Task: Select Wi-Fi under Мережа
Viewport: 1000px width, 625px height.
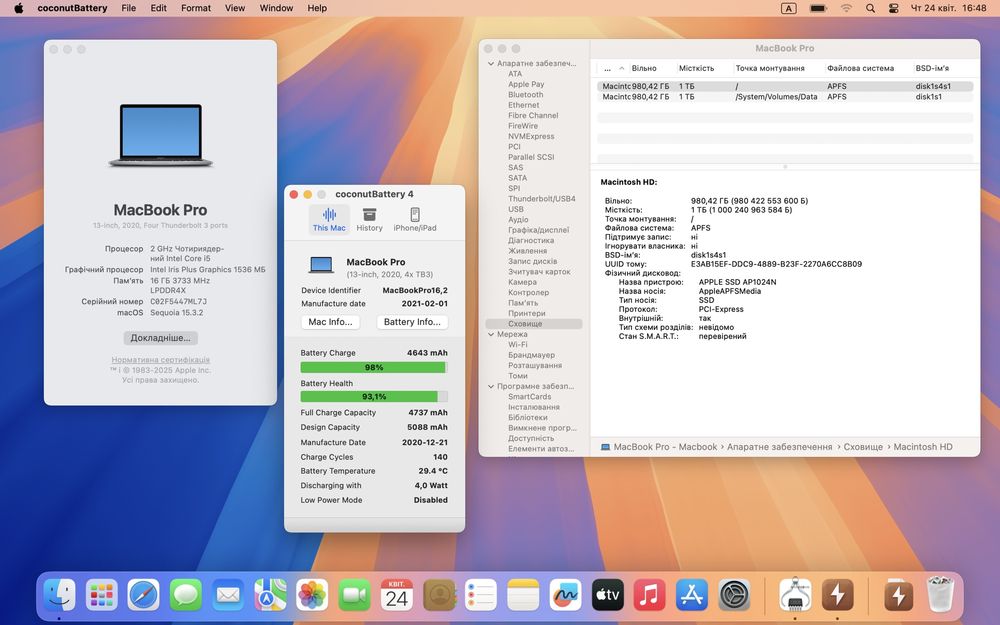Action: coord(518,344)
